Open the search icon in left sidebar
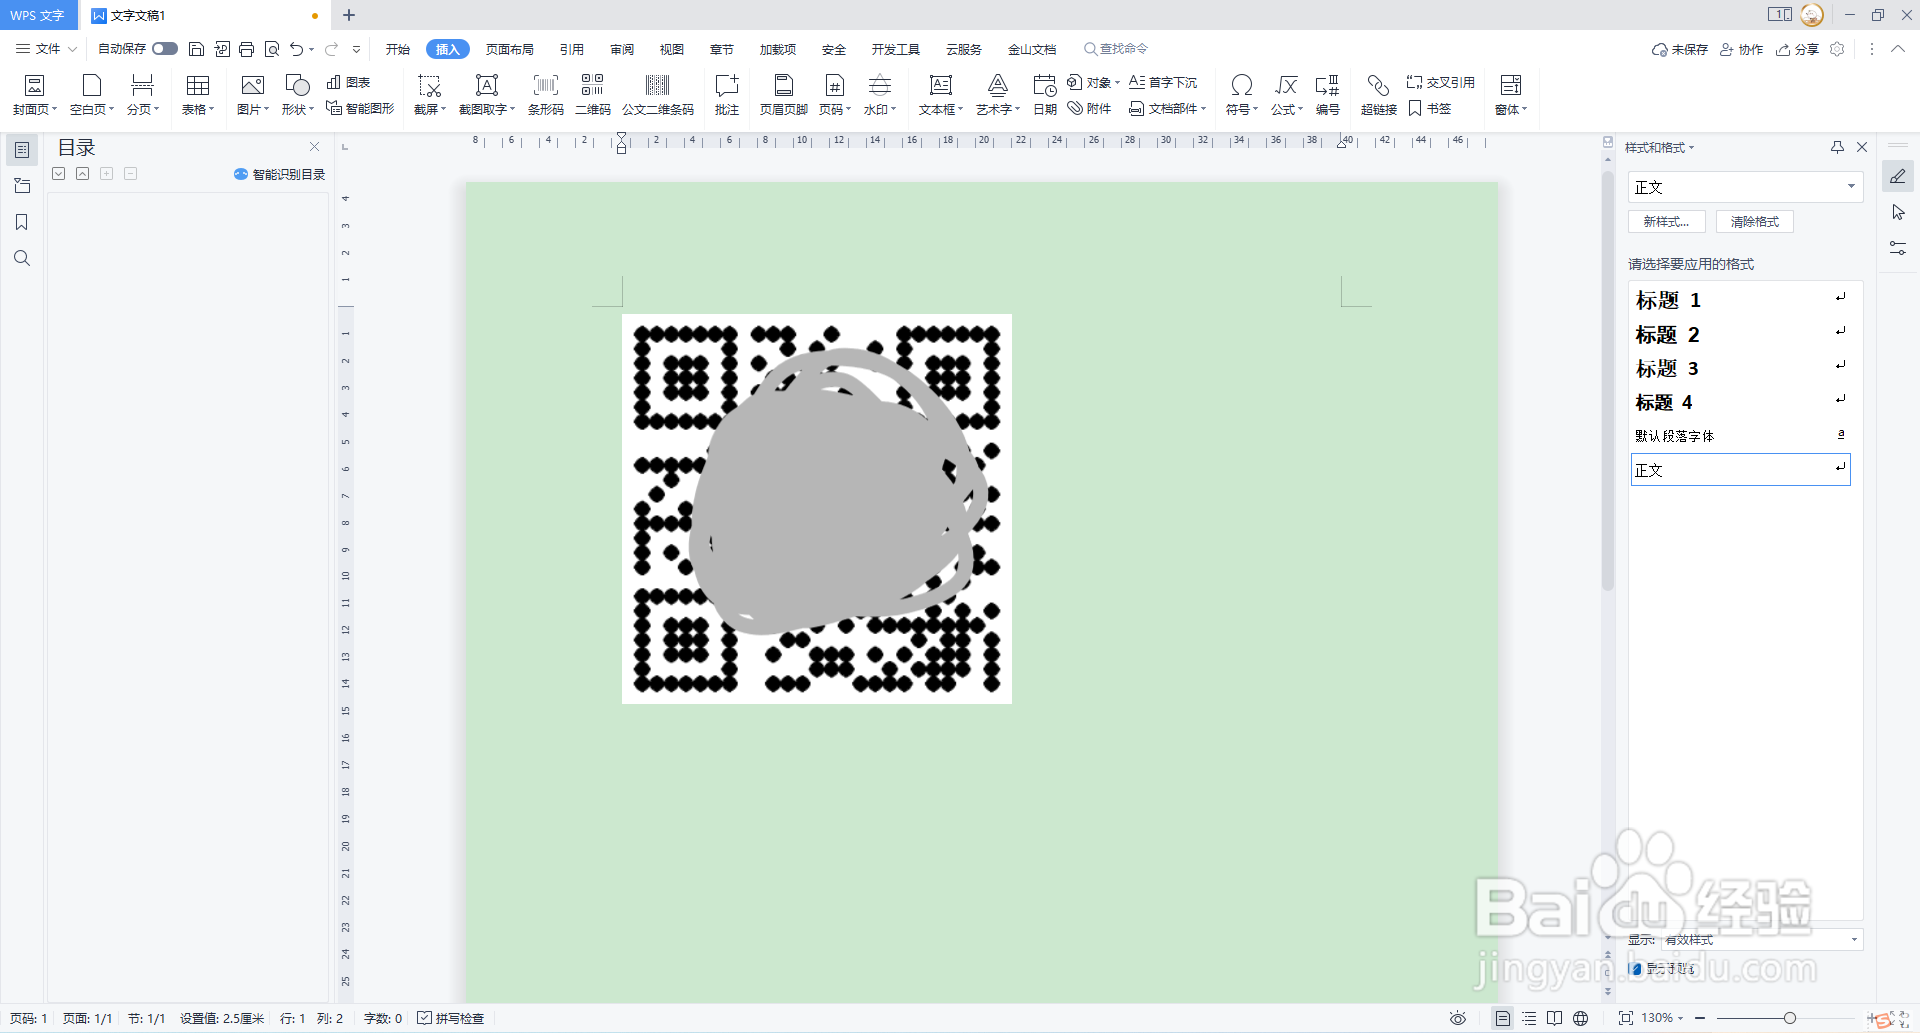This screenshot has height=1033, width=1920. (22, 258)
